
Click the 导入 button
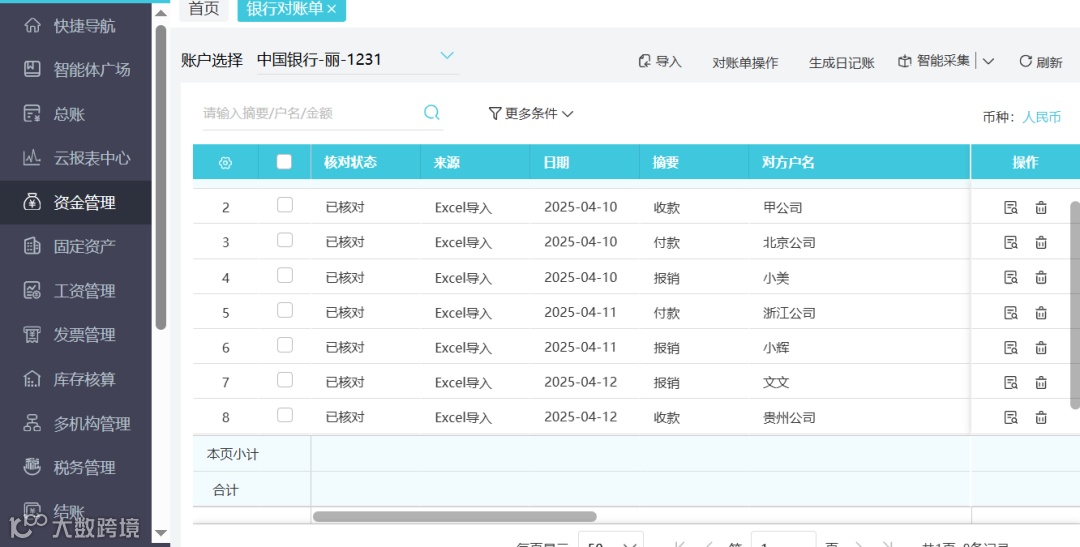click(x=659, y=62)
